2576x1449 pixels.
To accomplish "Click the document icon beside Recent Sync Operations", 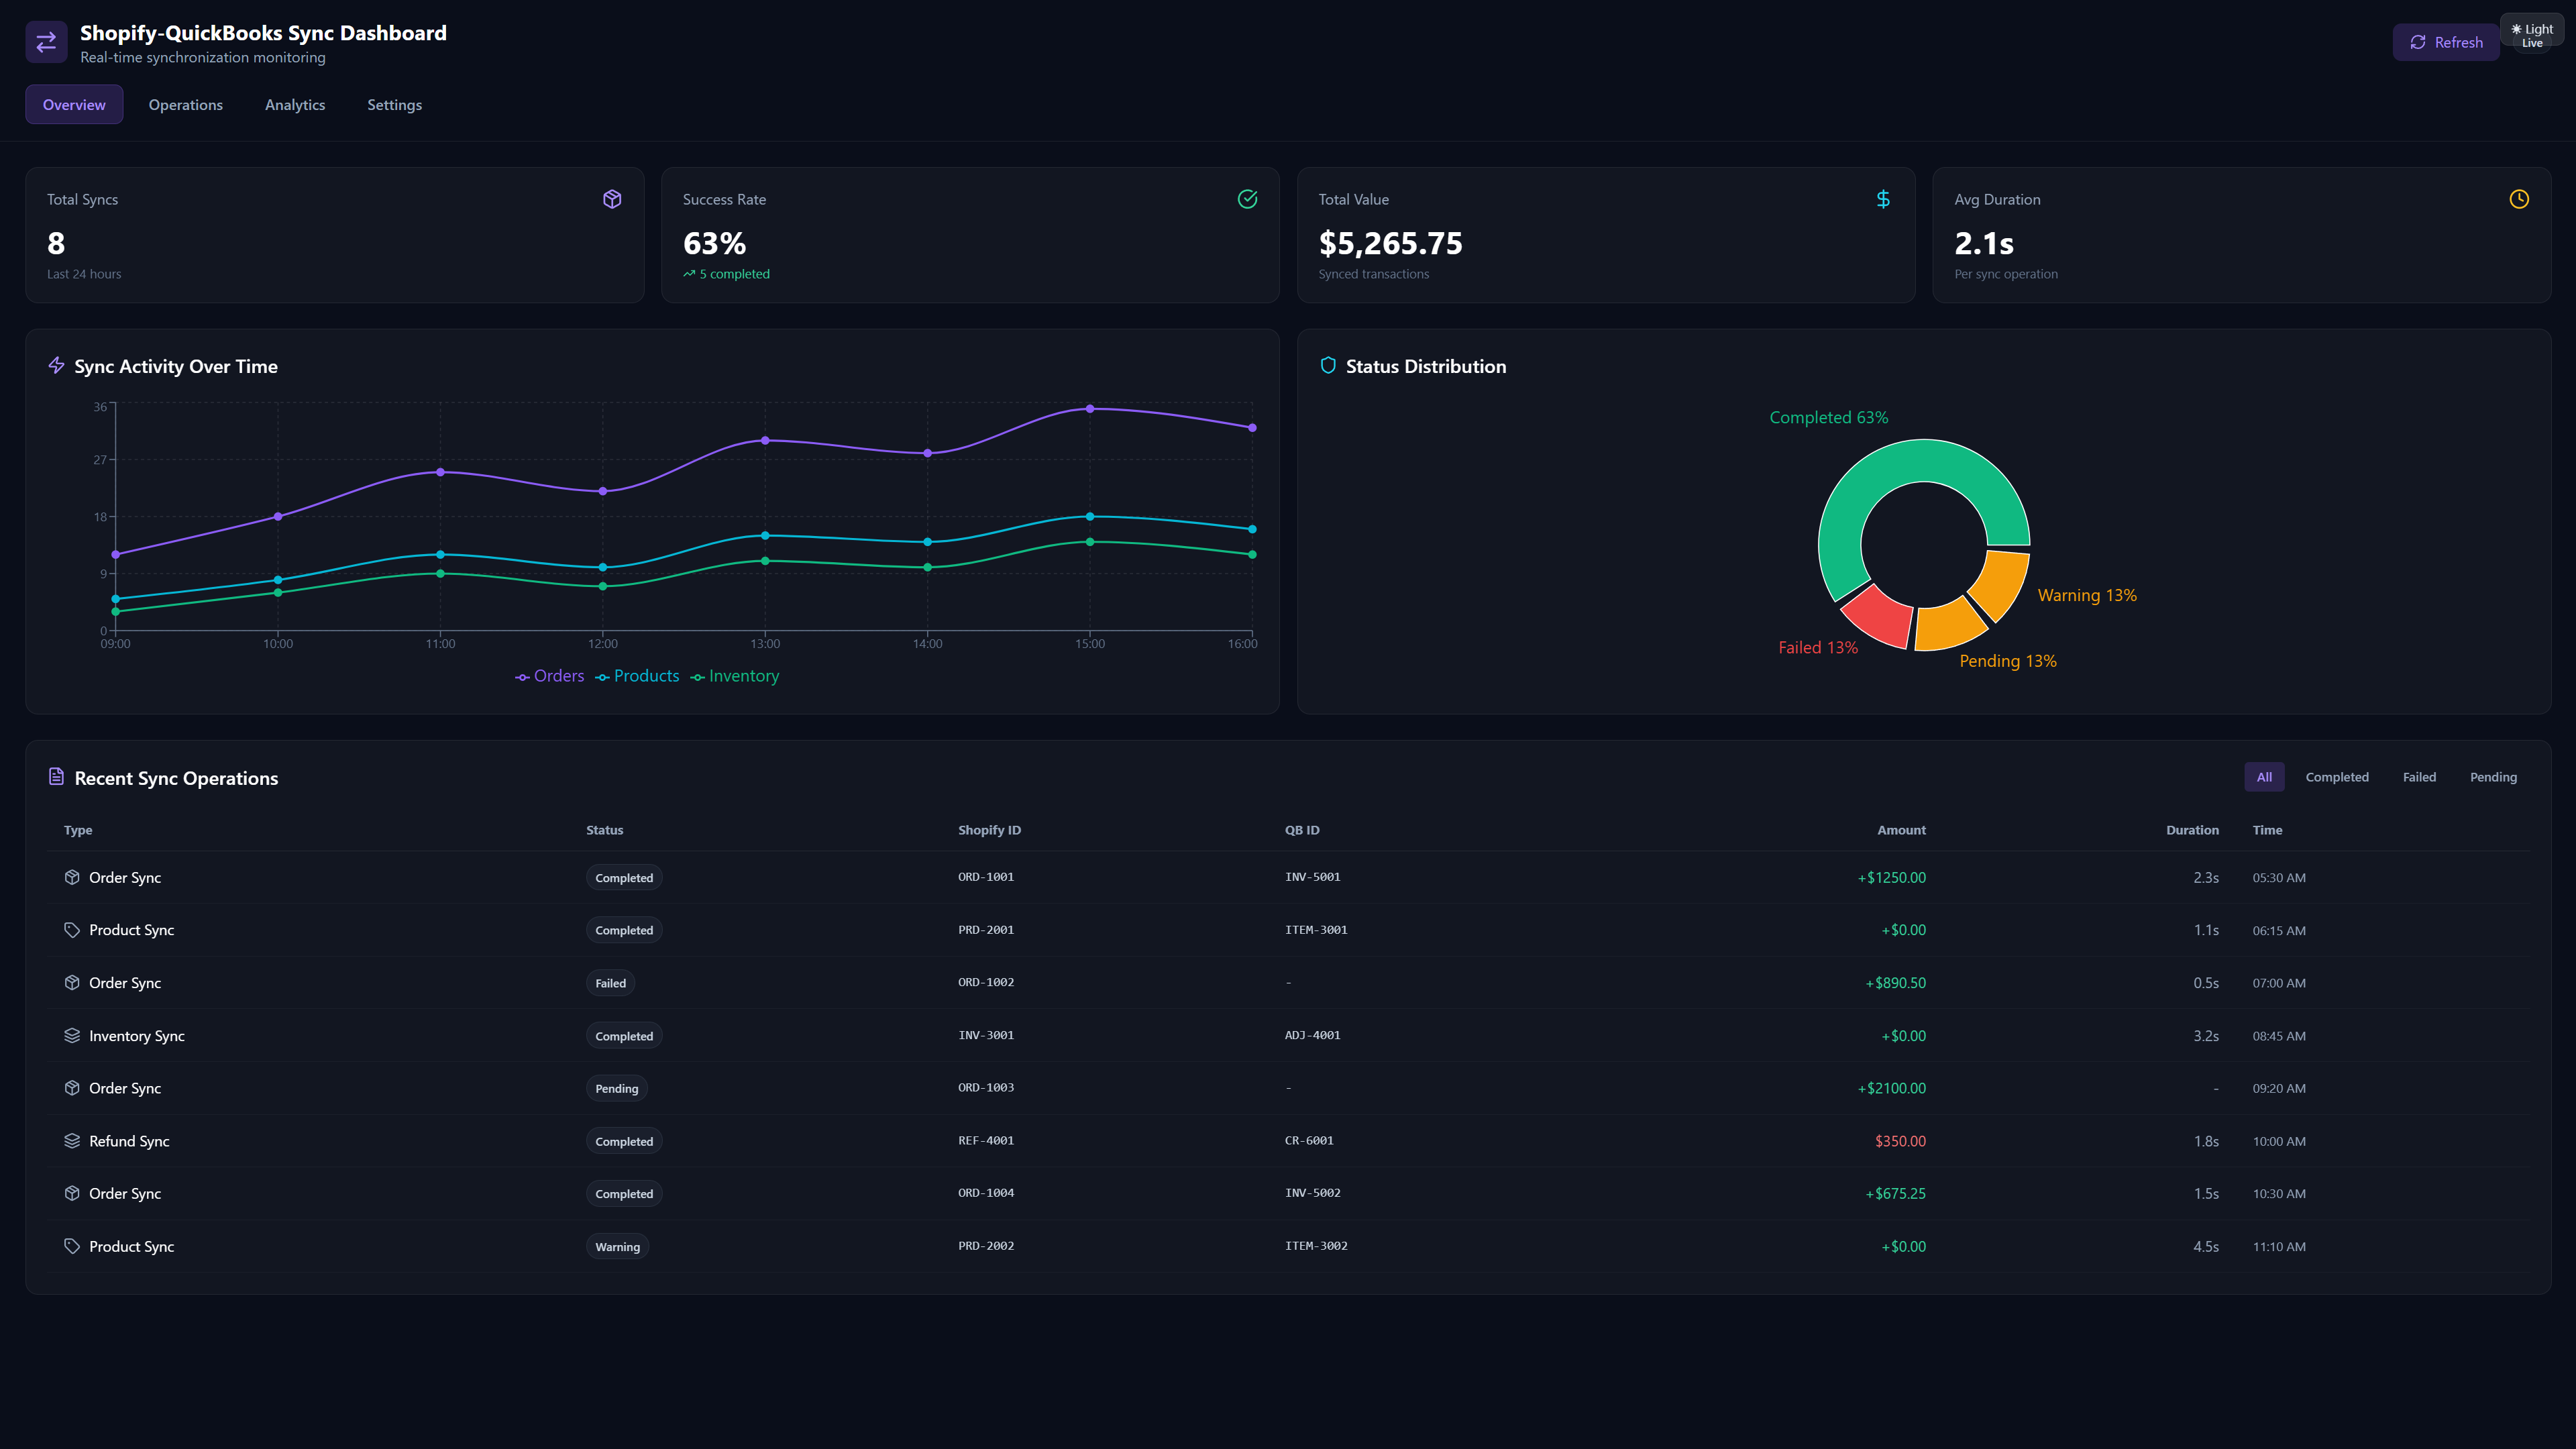I will [x=57, y=777].
